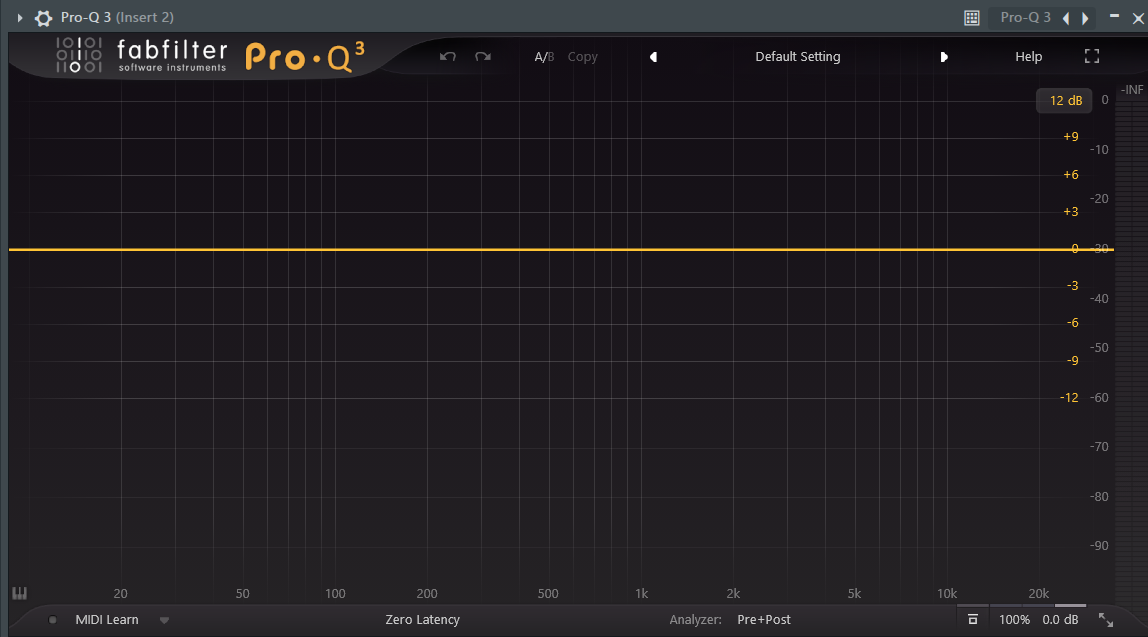Click the Undo arrow

(x=448, y=56)
